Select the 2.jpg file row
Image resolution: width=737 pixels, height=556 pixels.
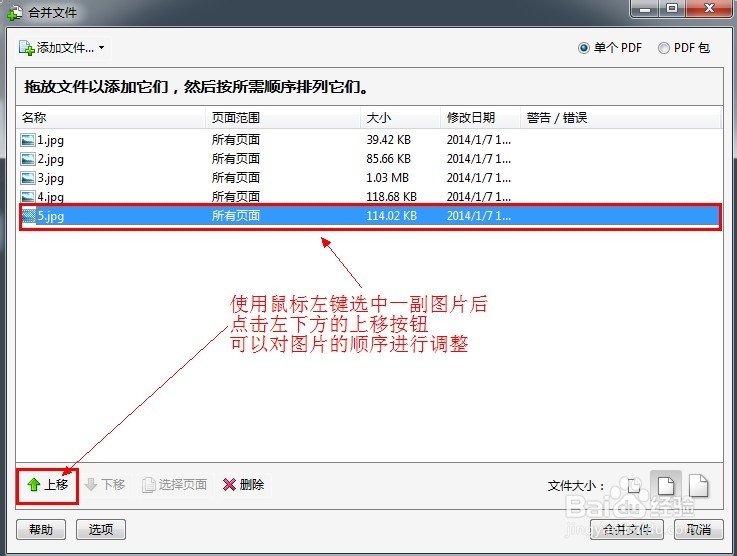[369, 159]
